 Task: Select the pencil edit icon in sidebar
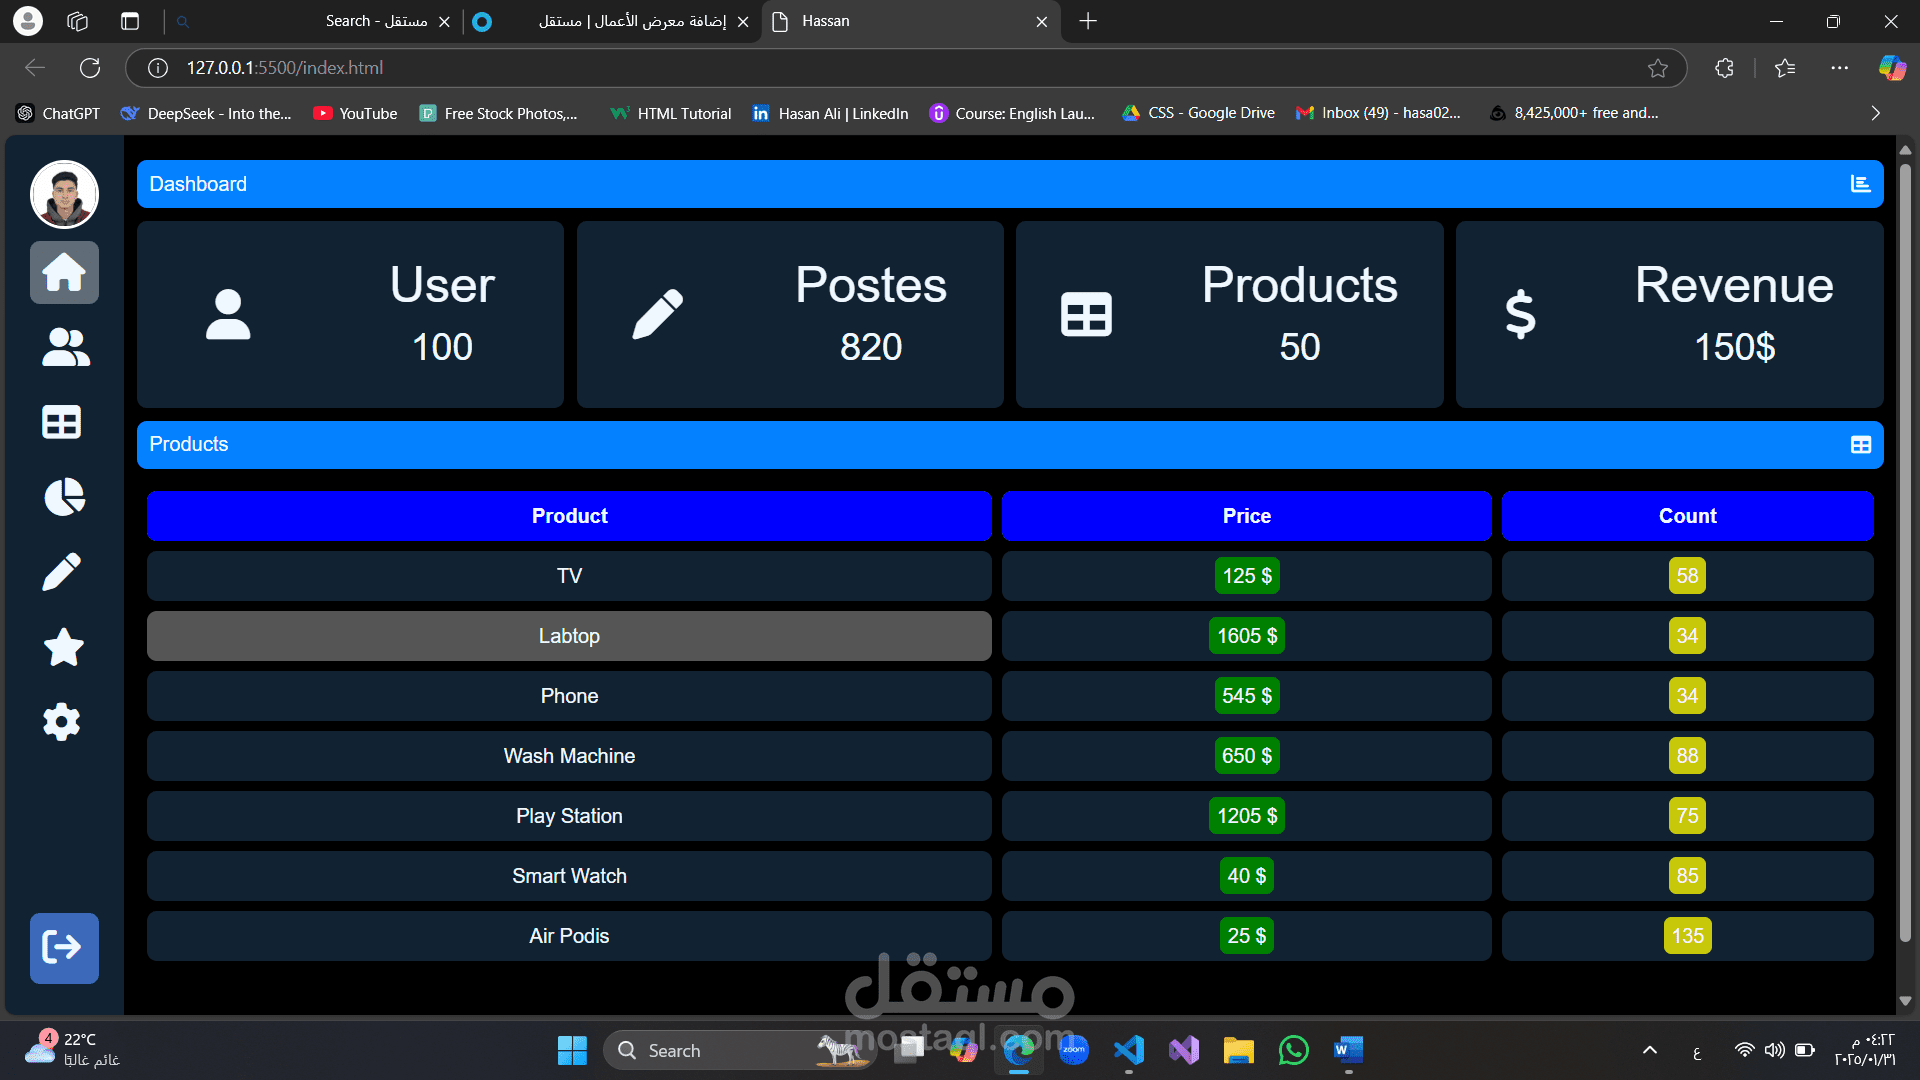click(62, 572)
